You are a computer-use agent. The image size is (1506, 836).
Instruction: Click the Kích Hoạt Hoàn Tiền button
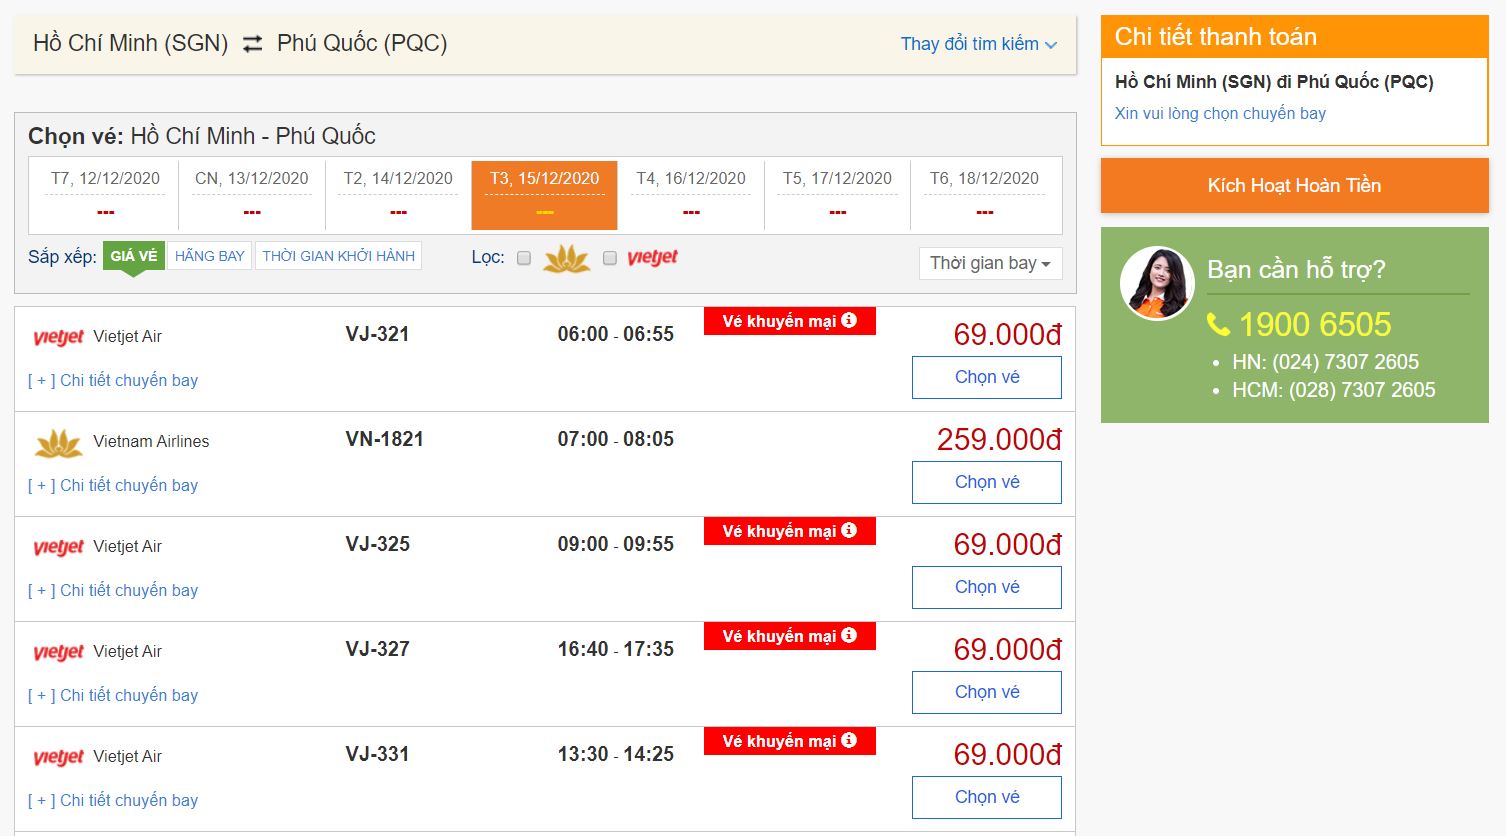click(1295, 185)
